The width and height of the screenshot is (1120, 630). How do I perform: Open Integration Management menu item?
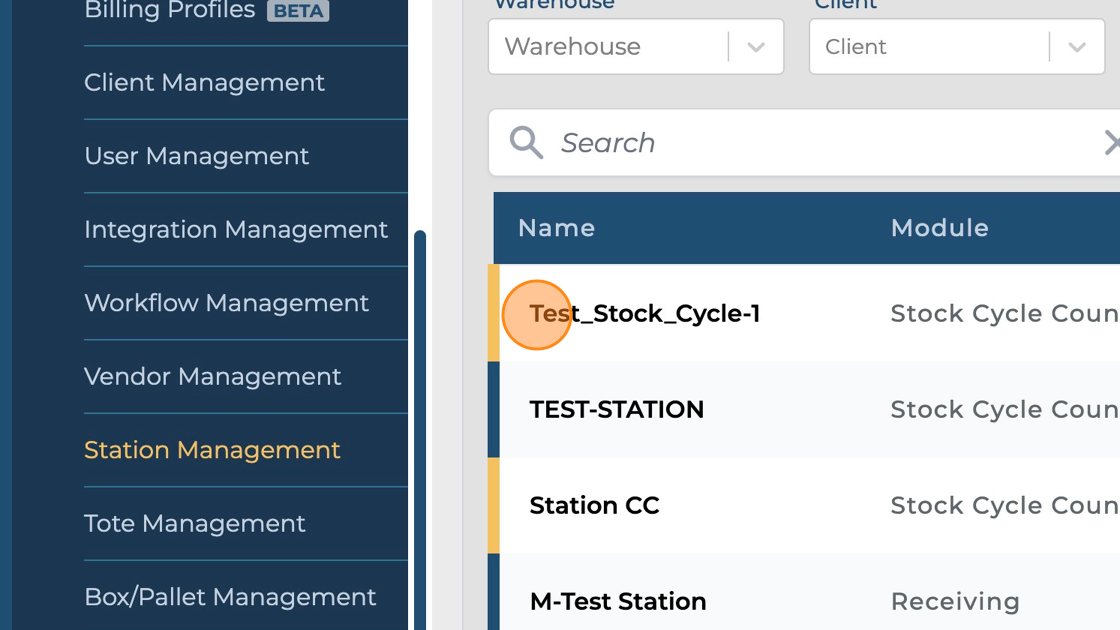pos(235,229)
